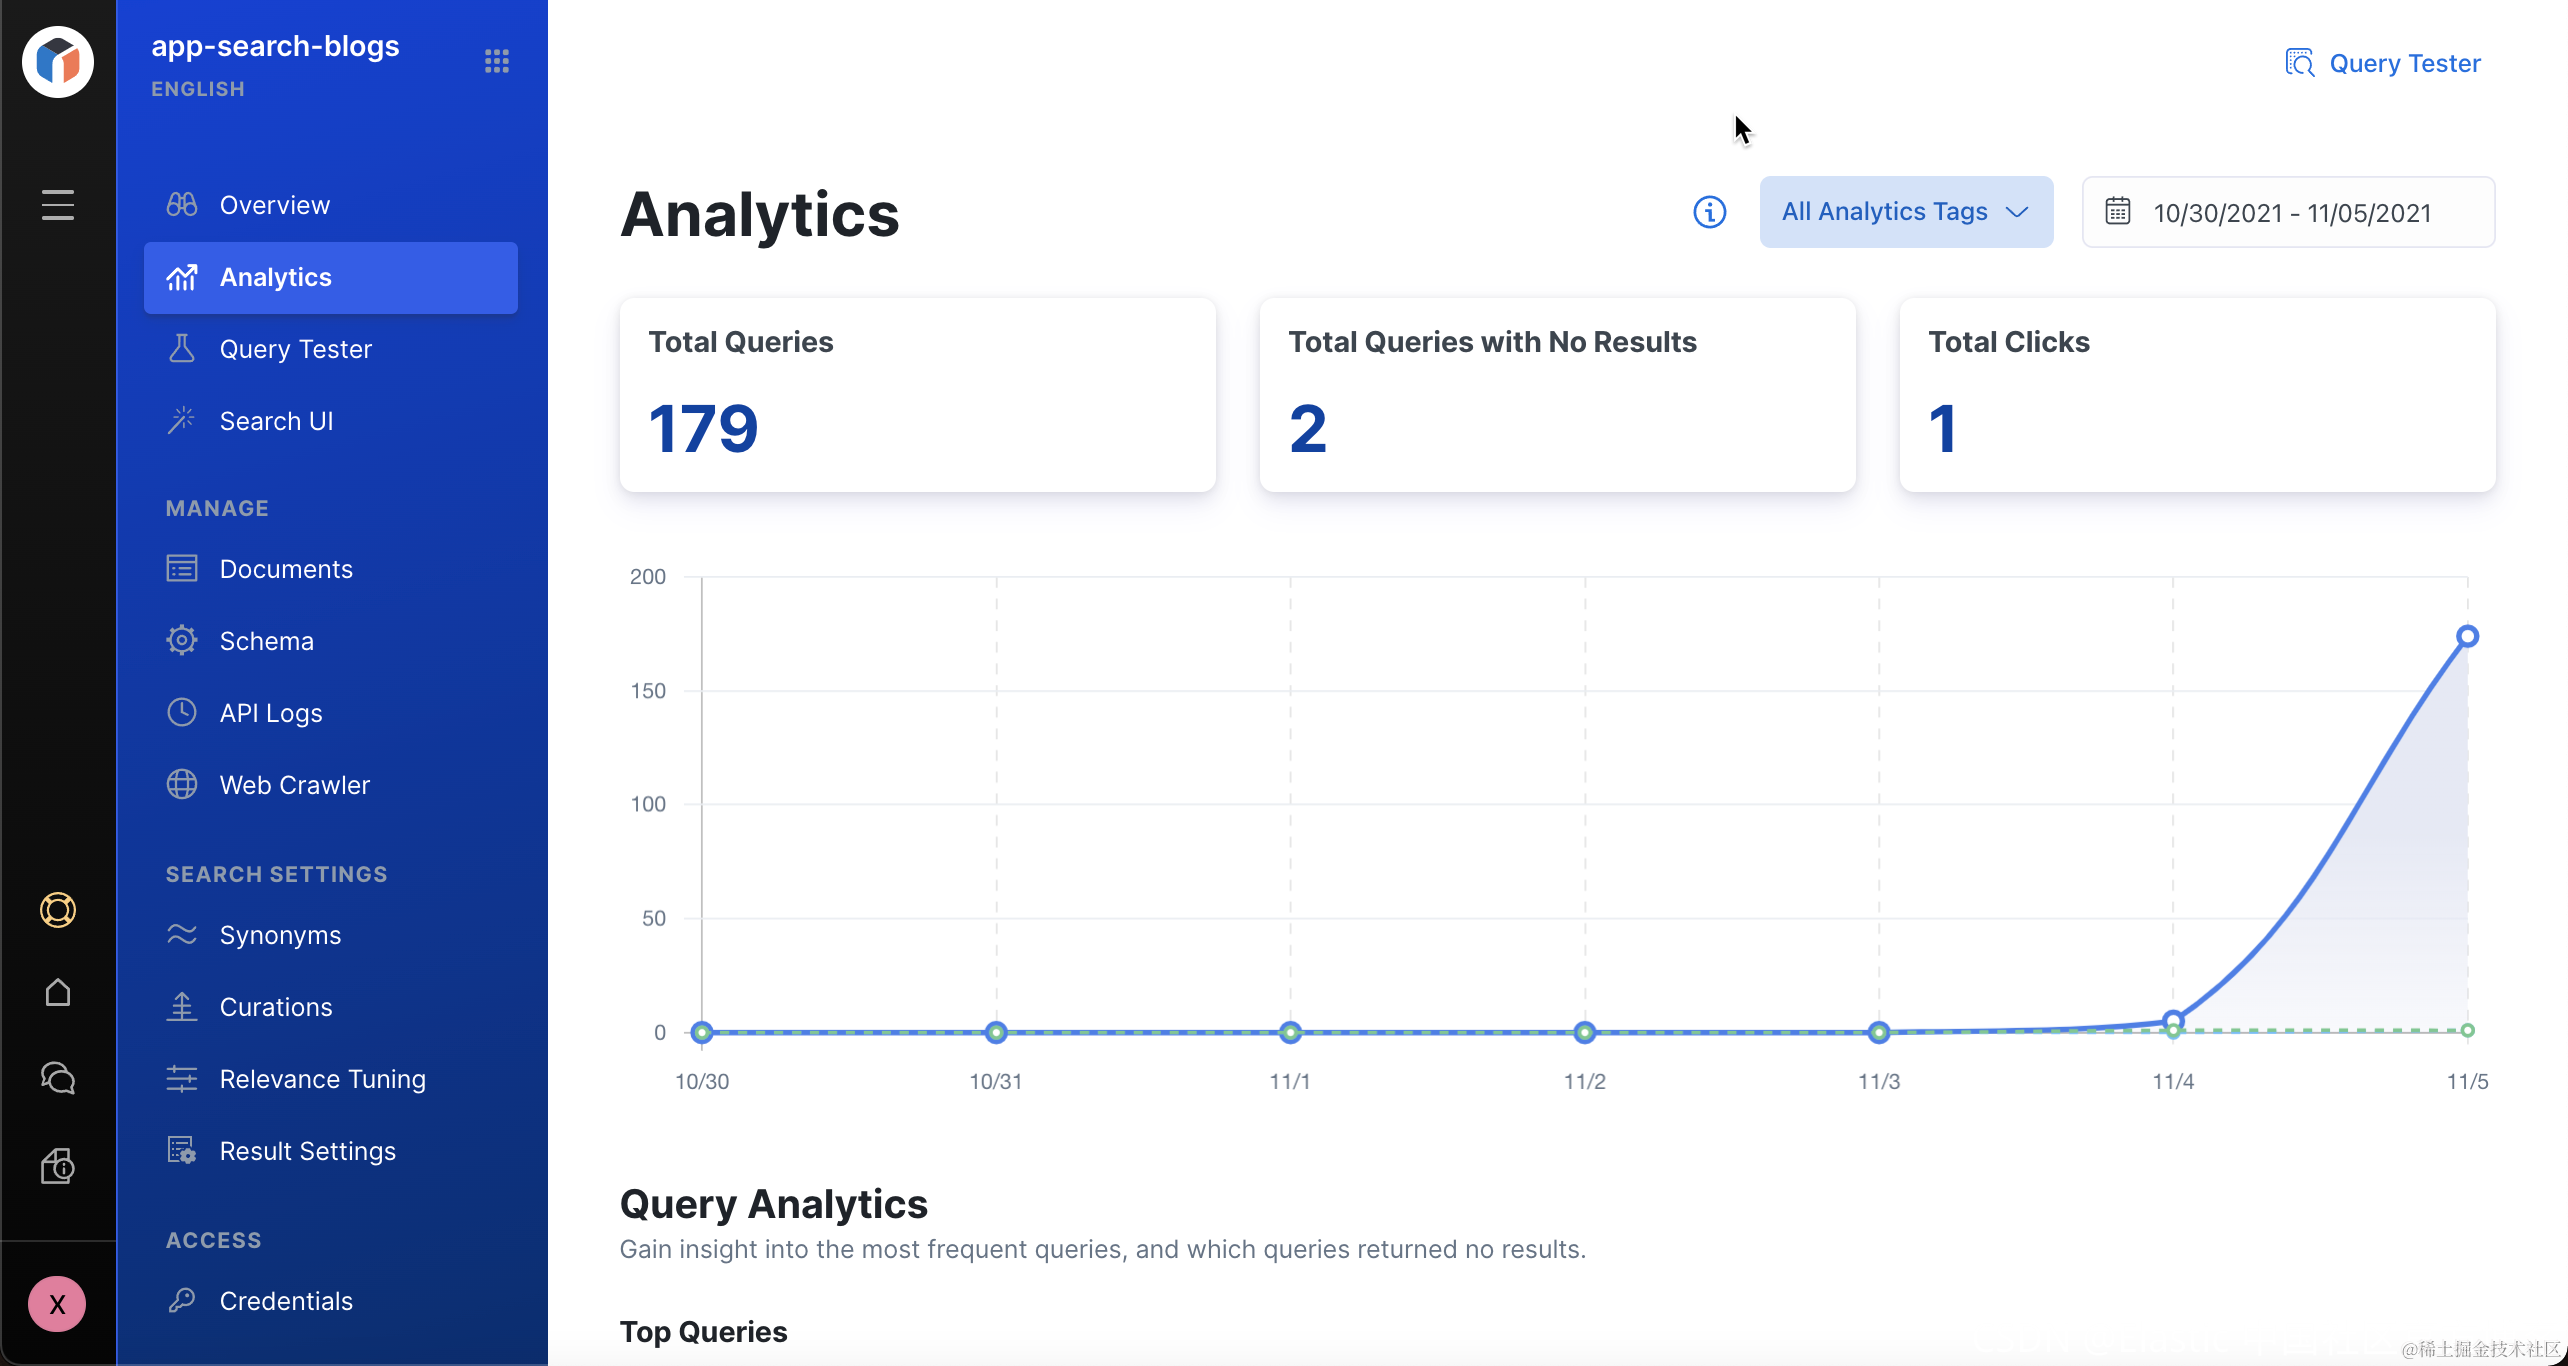Open the Credentials page

286,1301
